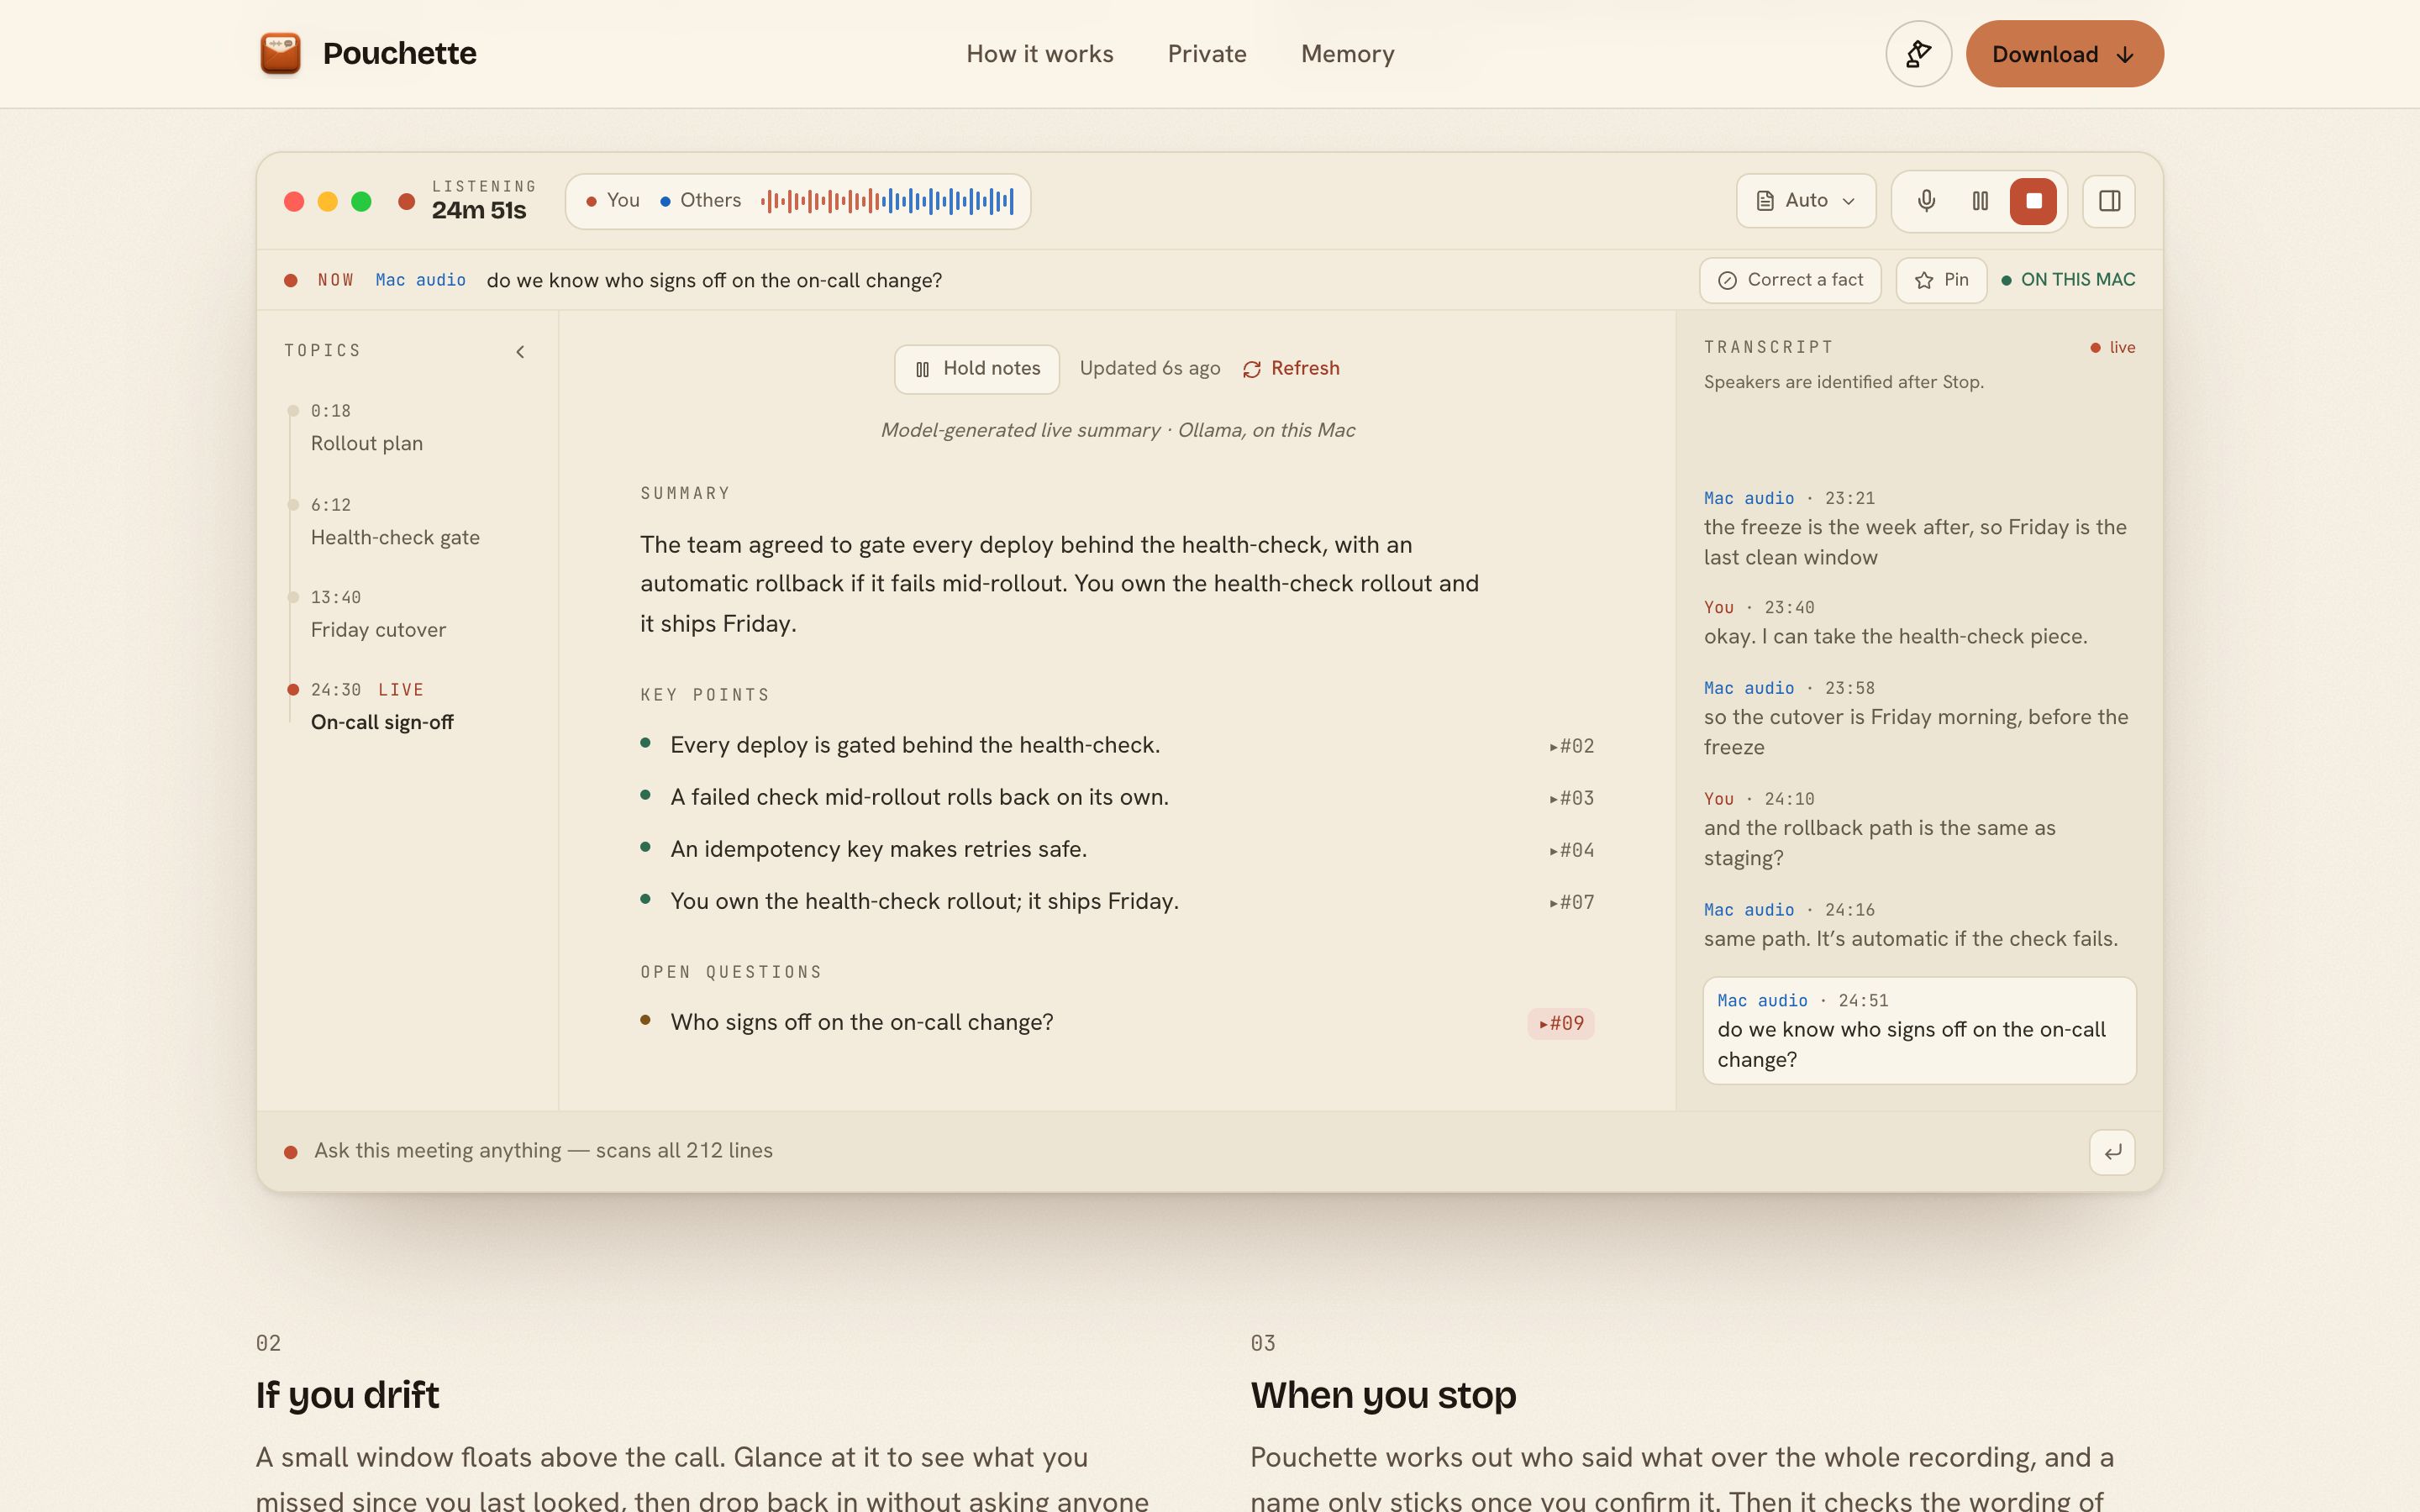Screen dimensions: 2420x1512
Task: Click the 'If you drift' heading
Action: point(347,1395)
